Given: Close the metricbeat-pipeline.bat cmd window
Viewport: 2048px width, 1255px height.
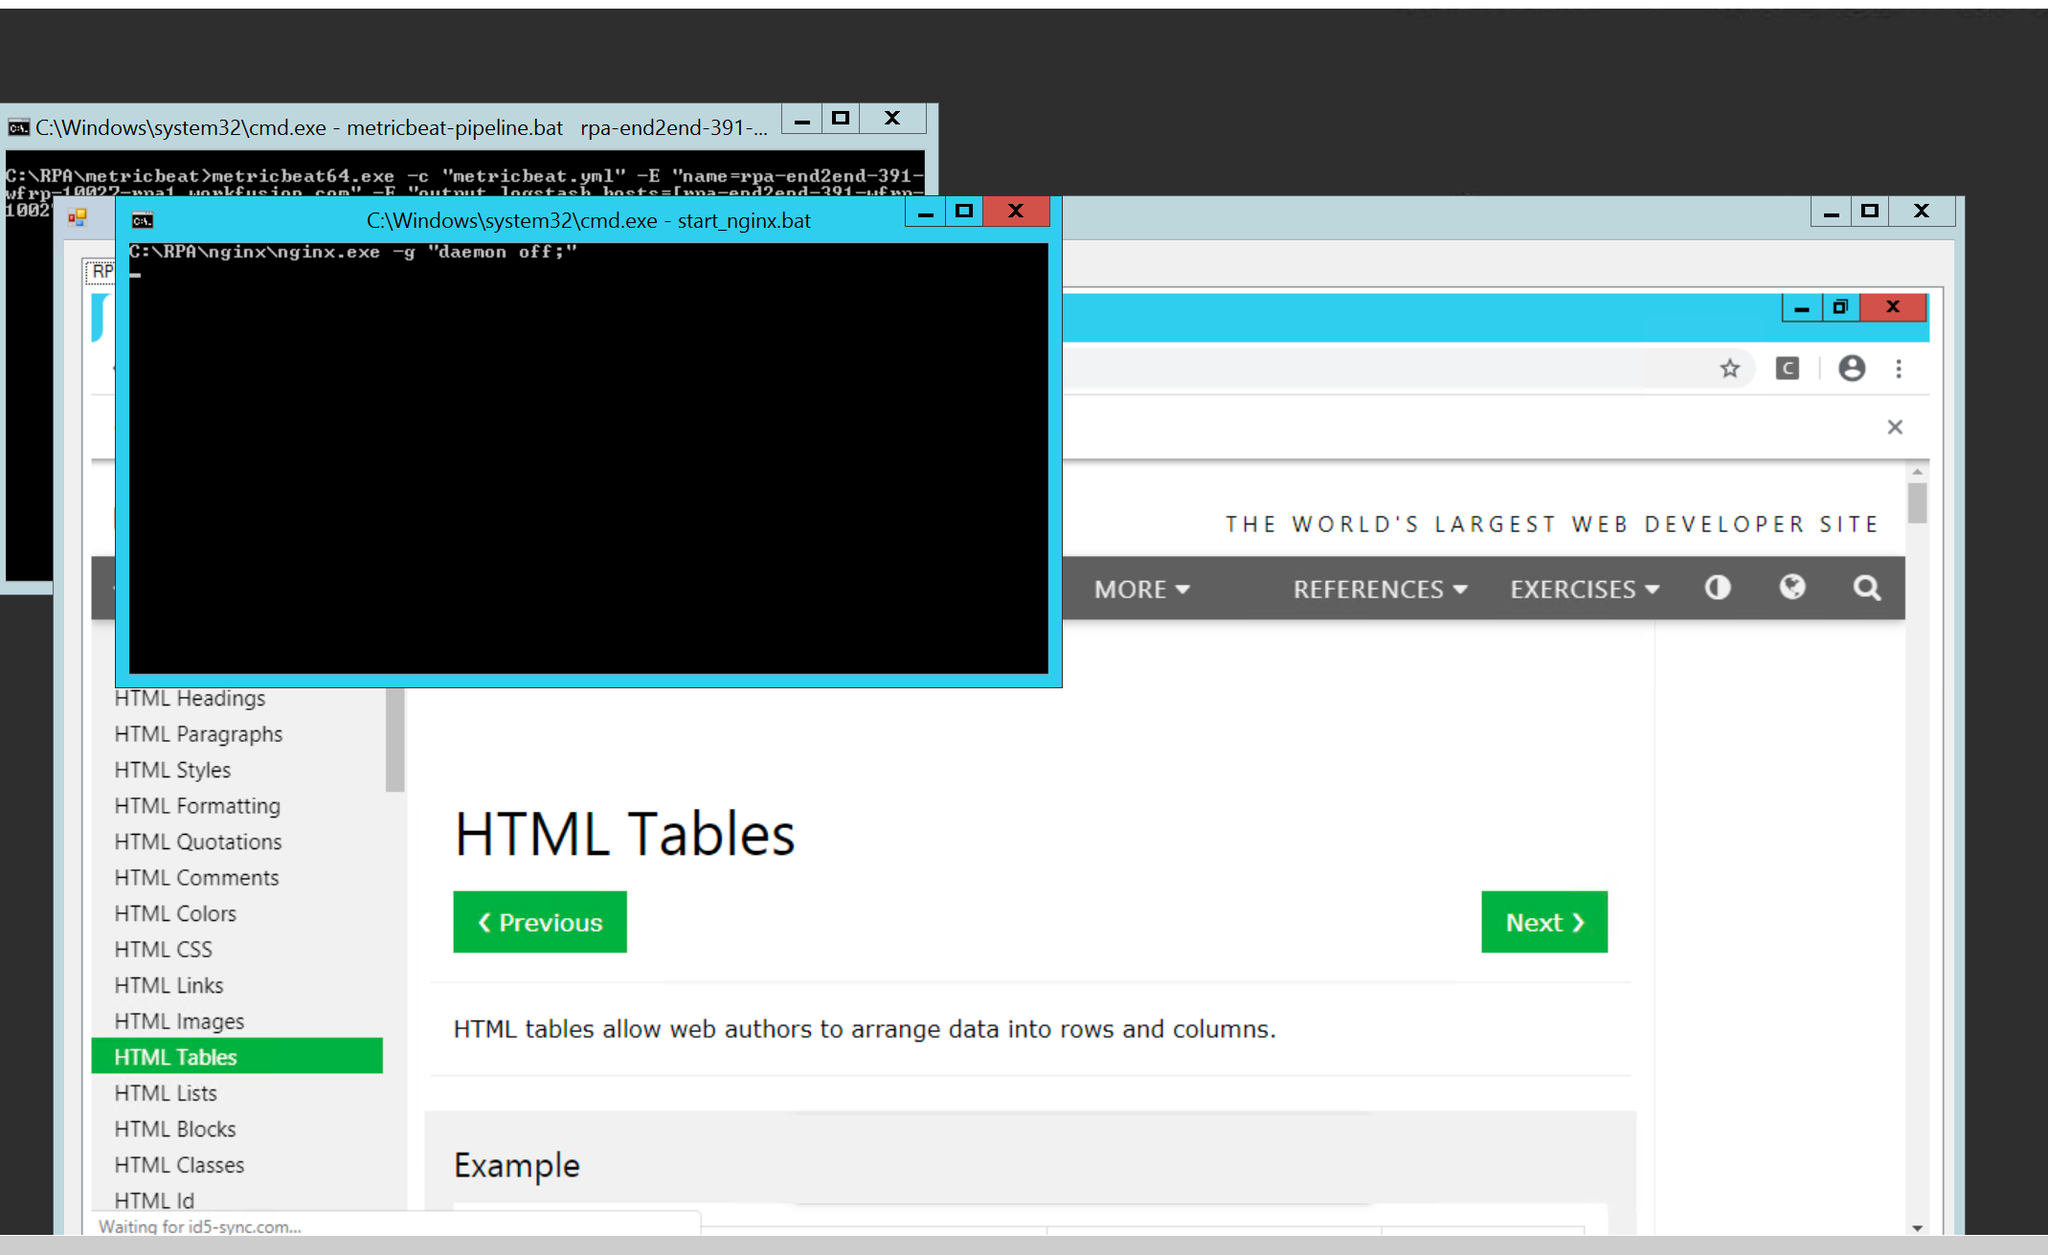Looking at the screenshot, I should [893, 118].
